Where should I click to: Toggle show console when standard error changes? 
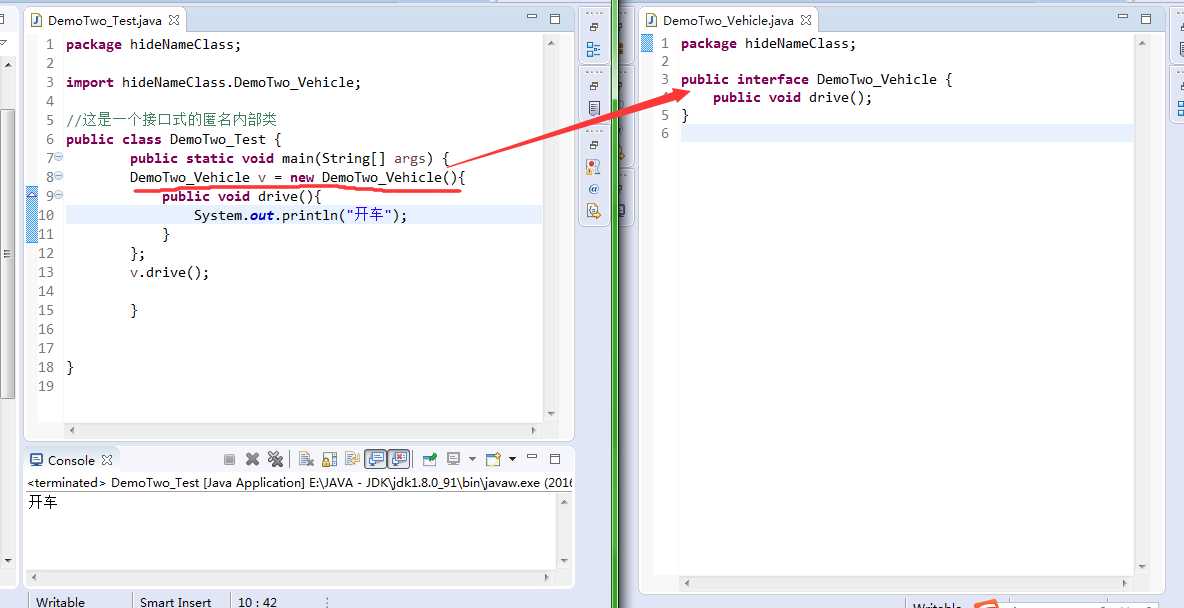(x=399, y=459)
